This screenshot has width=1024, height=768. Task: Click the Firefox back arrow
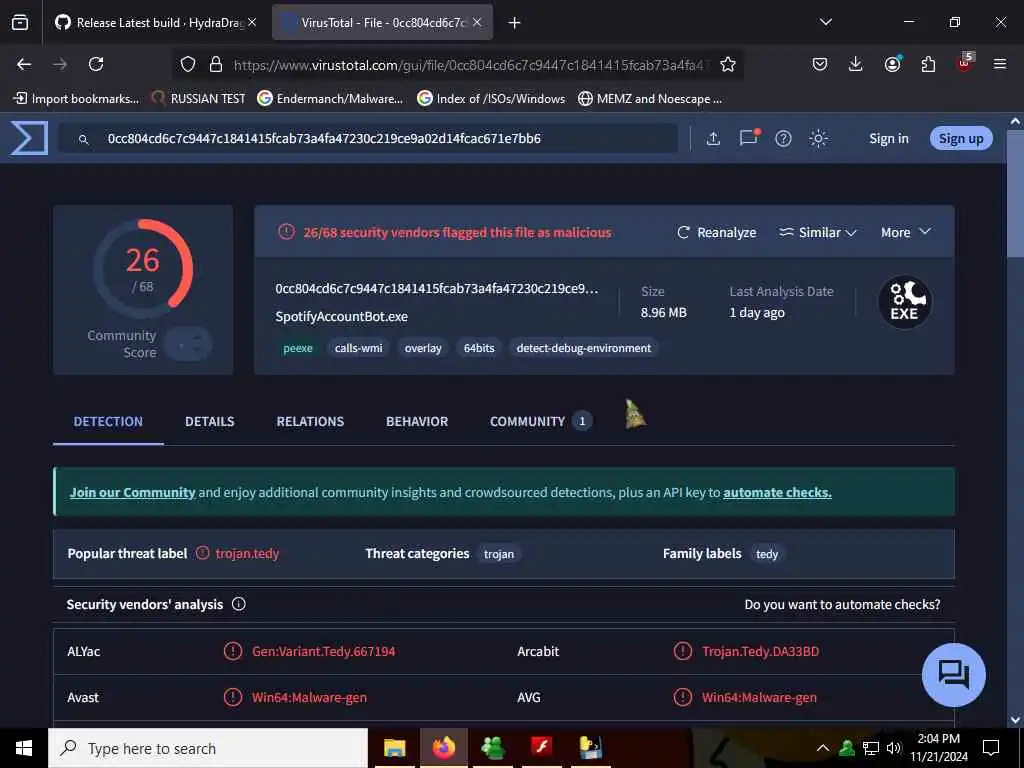24,64
